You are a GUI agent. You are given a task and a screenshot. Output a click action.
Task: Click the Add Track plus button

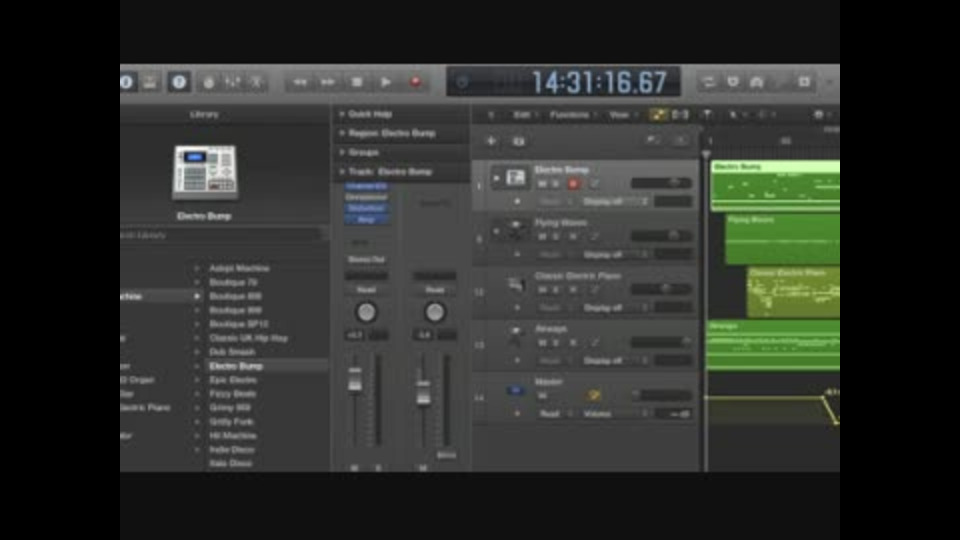pos(491,141)
